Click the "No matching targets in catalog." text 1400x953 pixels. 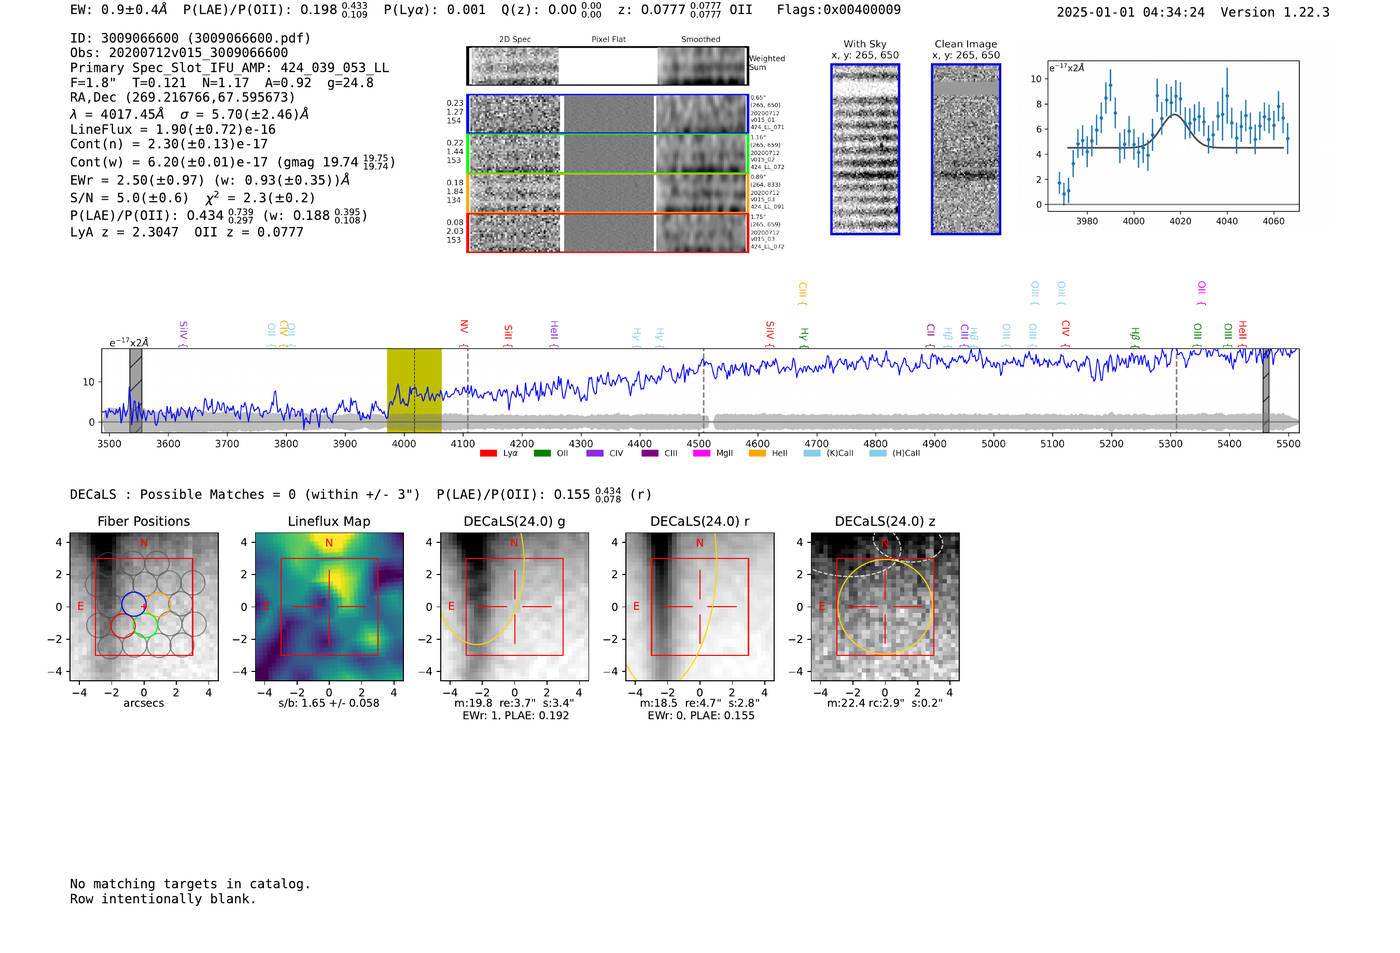[190, 884]
